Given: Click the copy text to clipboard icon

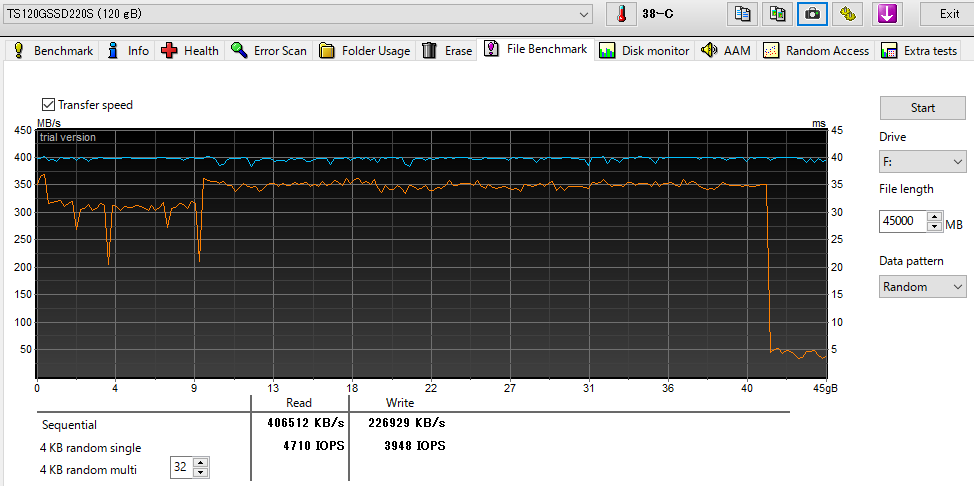Looking at the screenshot, I should pos(742,14).
